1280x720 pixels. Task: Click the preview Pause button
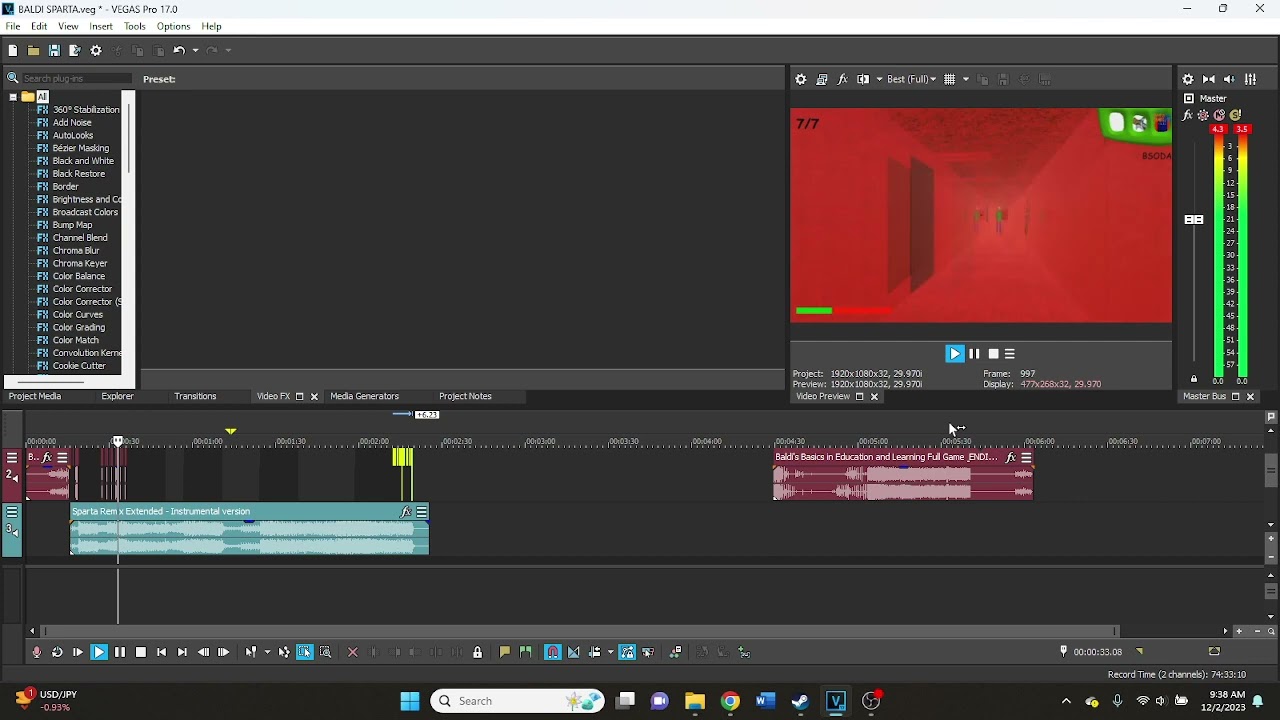[974, 354]
